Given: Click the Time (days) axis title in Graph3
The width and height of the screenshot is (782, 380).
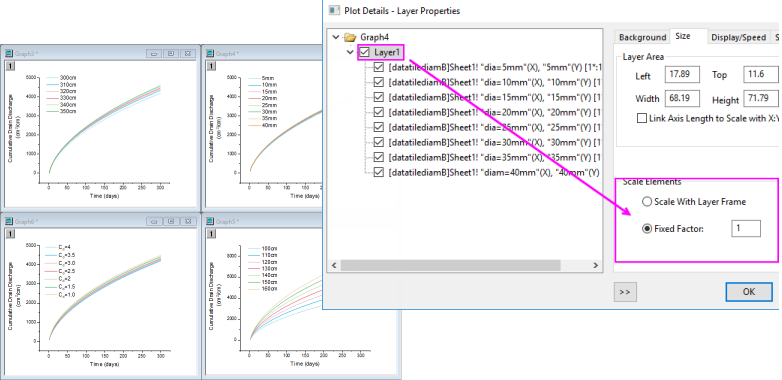Looking at the screenshot, I should [104, 195].
